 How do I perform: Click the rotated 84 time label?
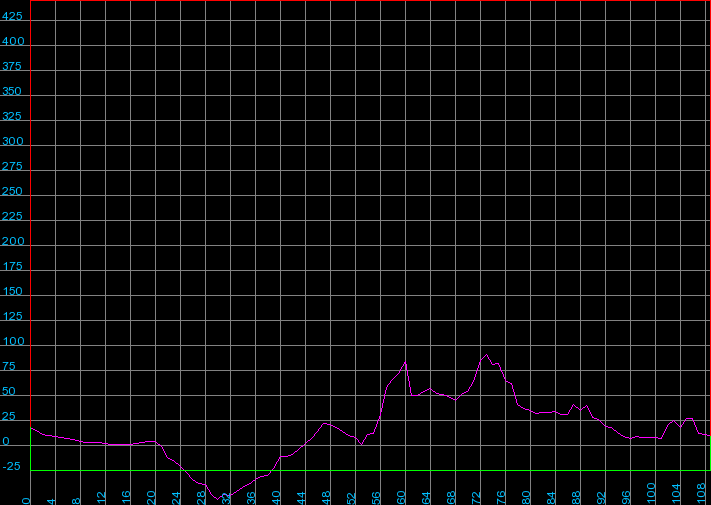(x=550, y=497)
